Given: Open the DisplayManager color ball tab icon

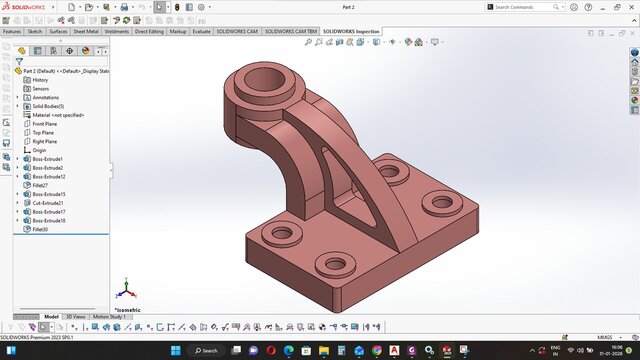Looking at the screenshot, I should [85, 51].
